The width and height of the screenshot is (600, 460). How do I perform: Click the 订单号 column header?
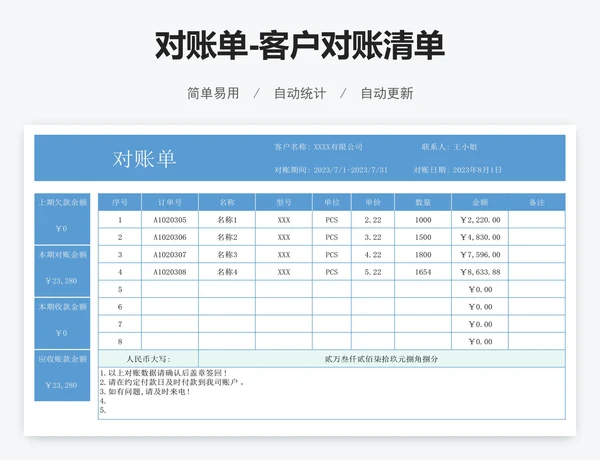point(170,202)
